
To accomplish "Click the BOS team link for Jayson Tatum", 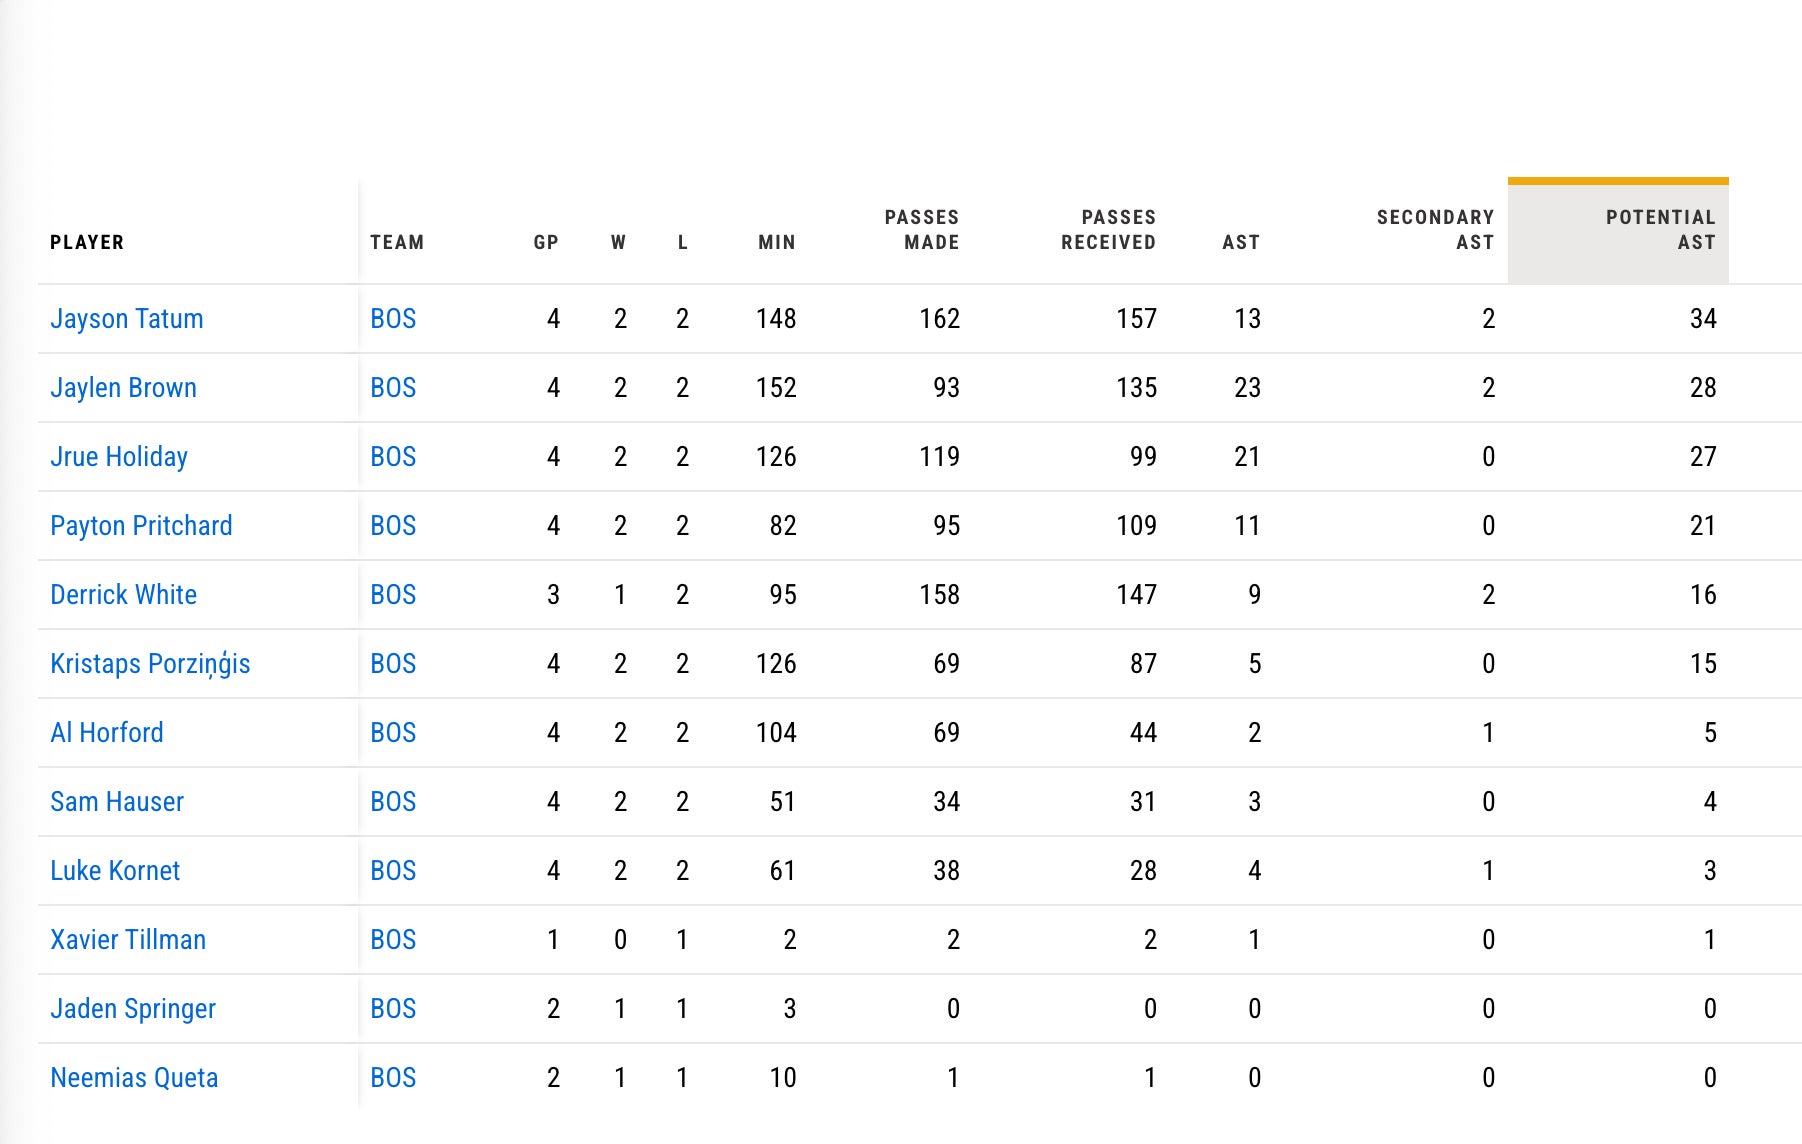I will tap(393, 319).
